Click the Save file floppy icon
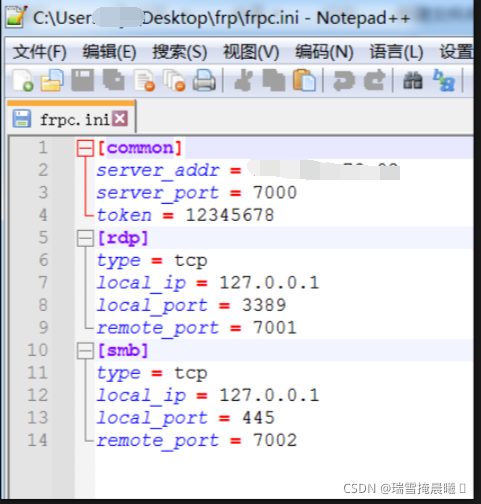 83,80
